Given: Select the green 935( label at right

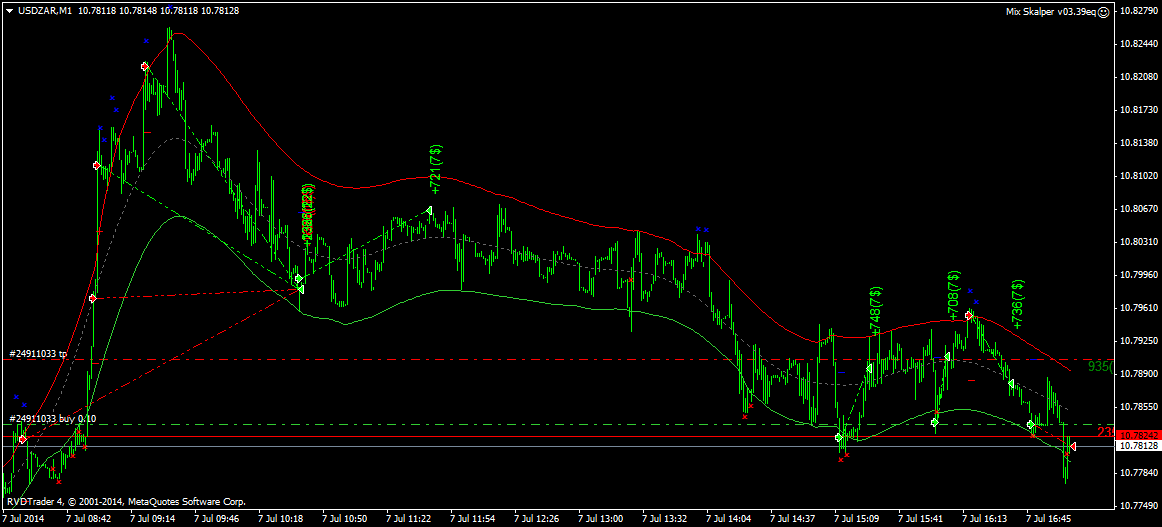Looking at the screenshot, I should (1100, 367).
